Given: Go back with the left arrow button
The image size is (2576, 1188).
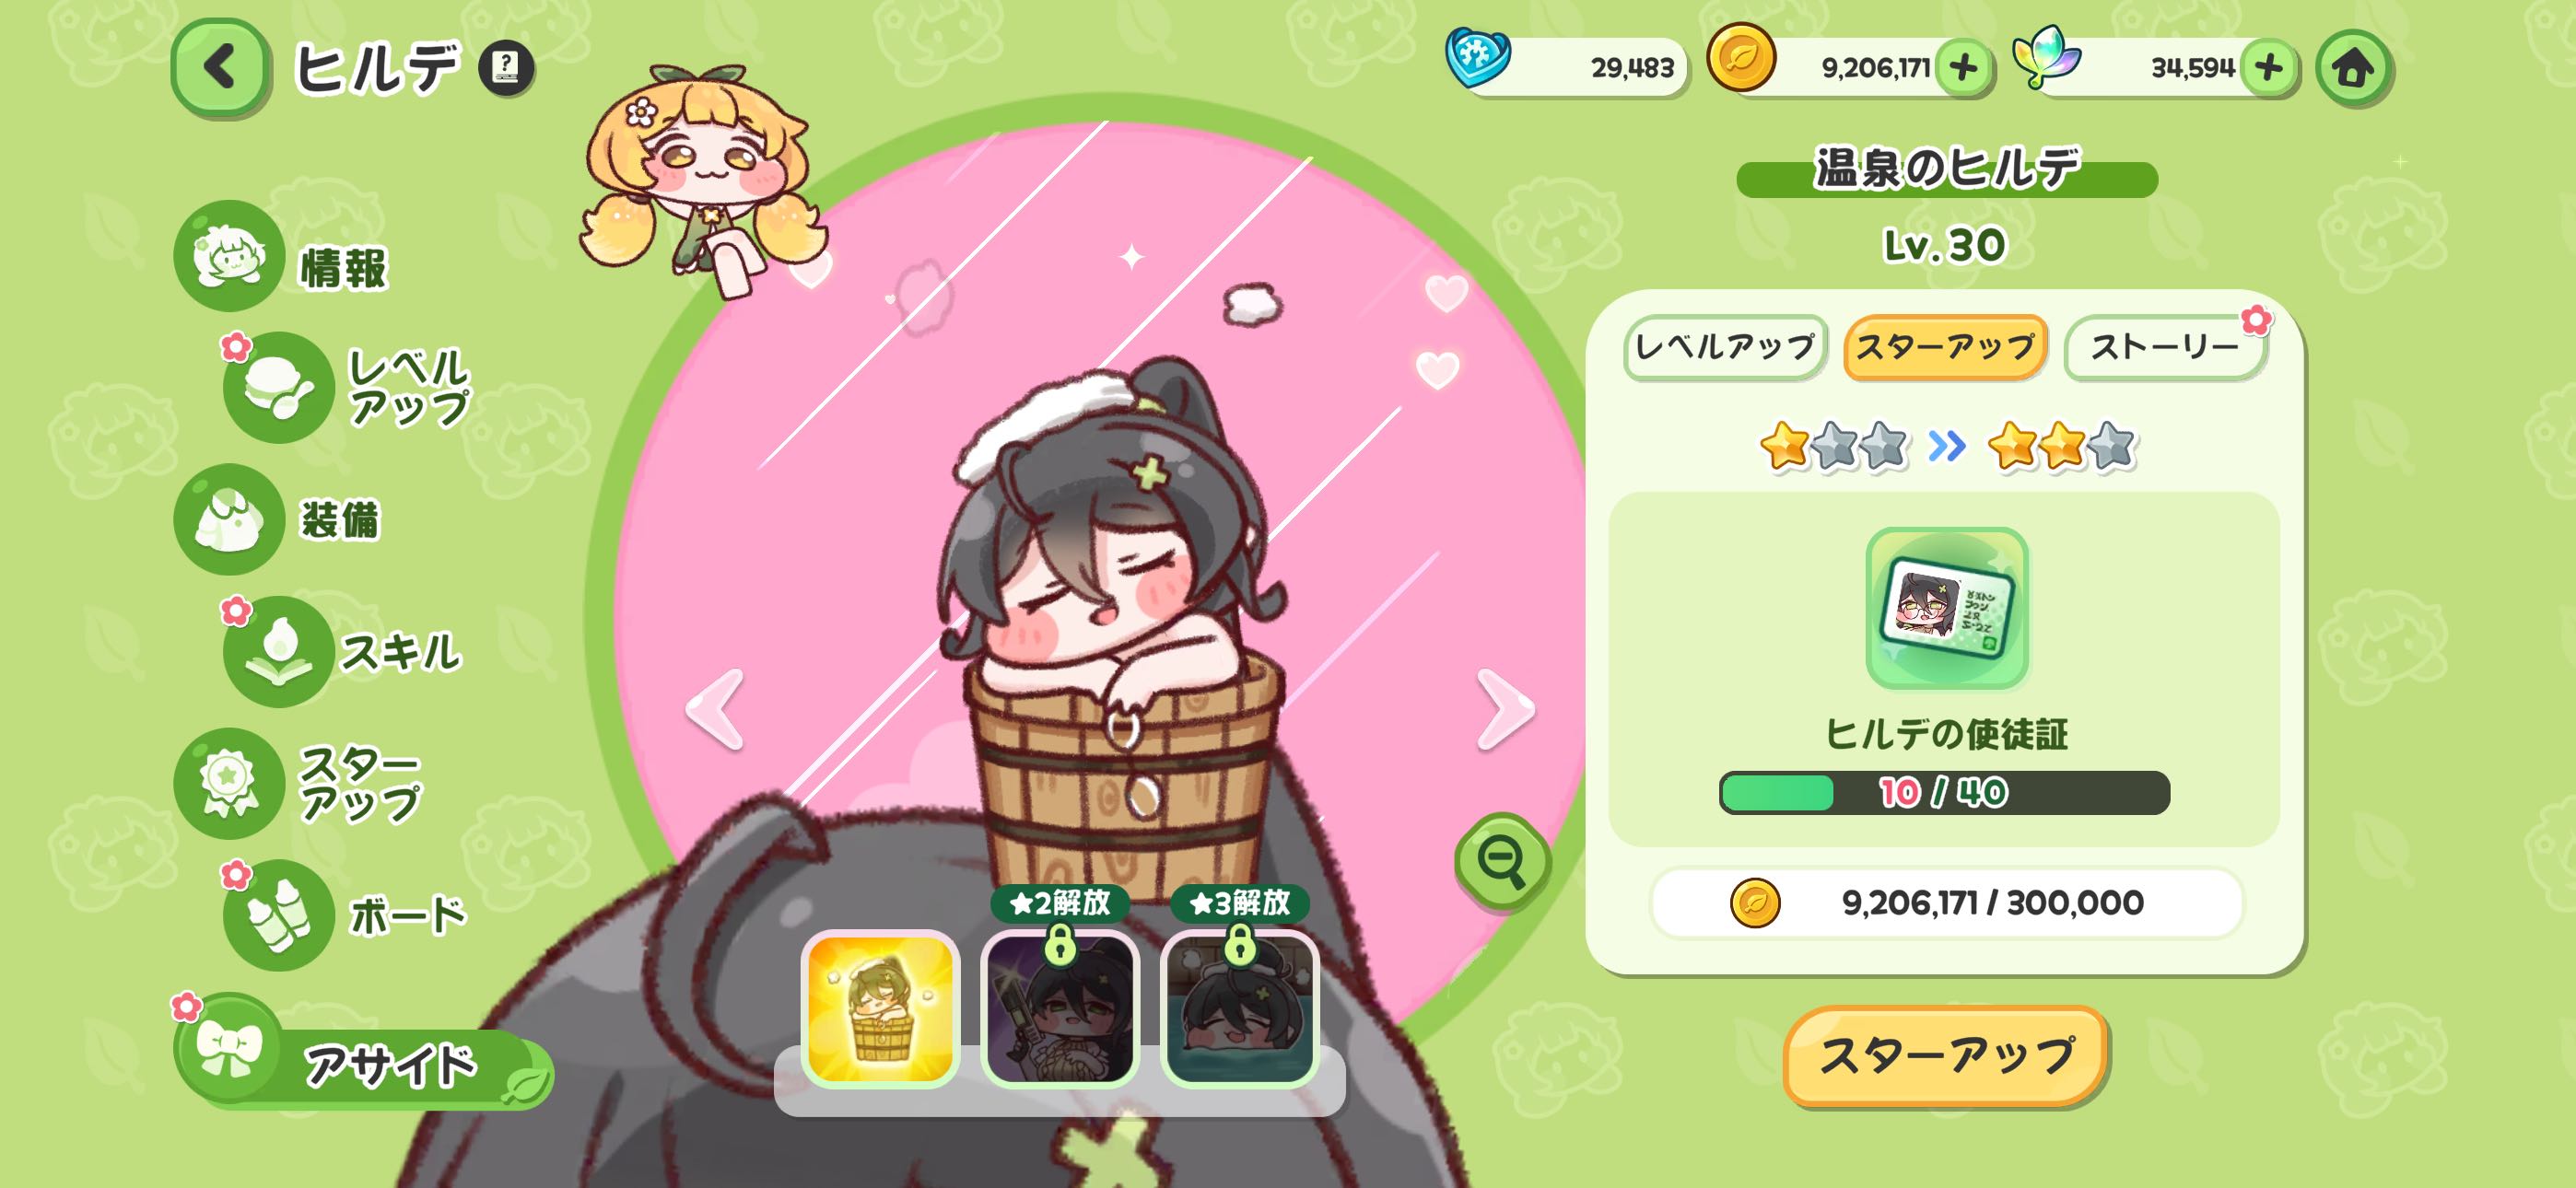Looking at the screenshot, I should click(x=220, y=68).
